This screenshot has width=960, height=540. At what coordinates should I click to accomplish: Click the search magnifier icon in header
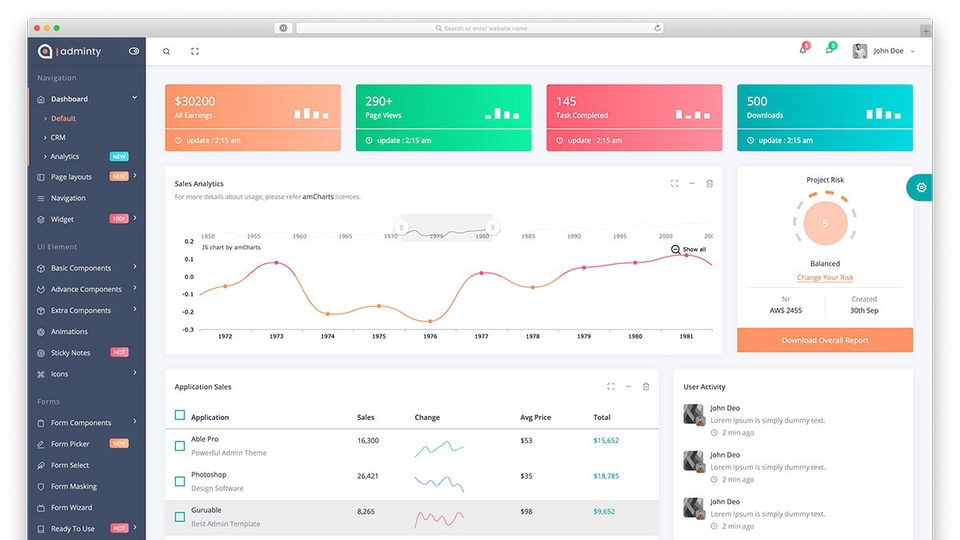[x=167, y=51]
